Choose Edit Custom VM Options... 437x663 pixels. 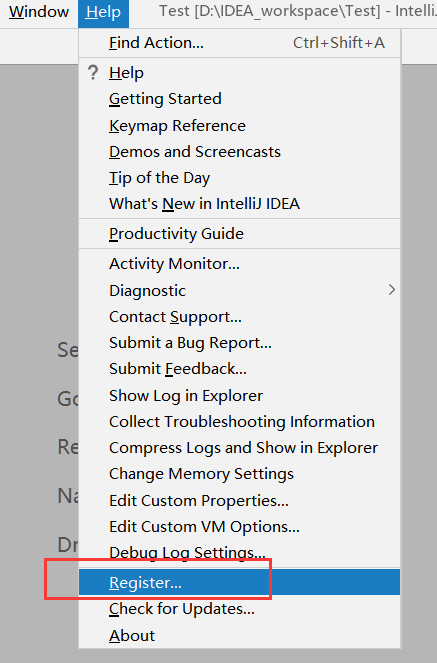239,527
